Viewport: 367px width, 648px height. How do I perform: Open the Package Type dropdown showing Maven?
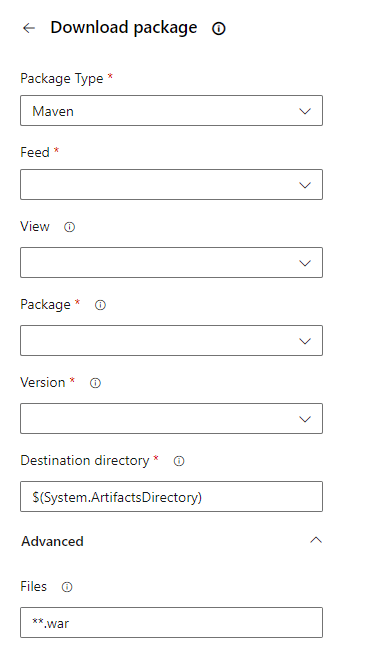tap(172, 111)
